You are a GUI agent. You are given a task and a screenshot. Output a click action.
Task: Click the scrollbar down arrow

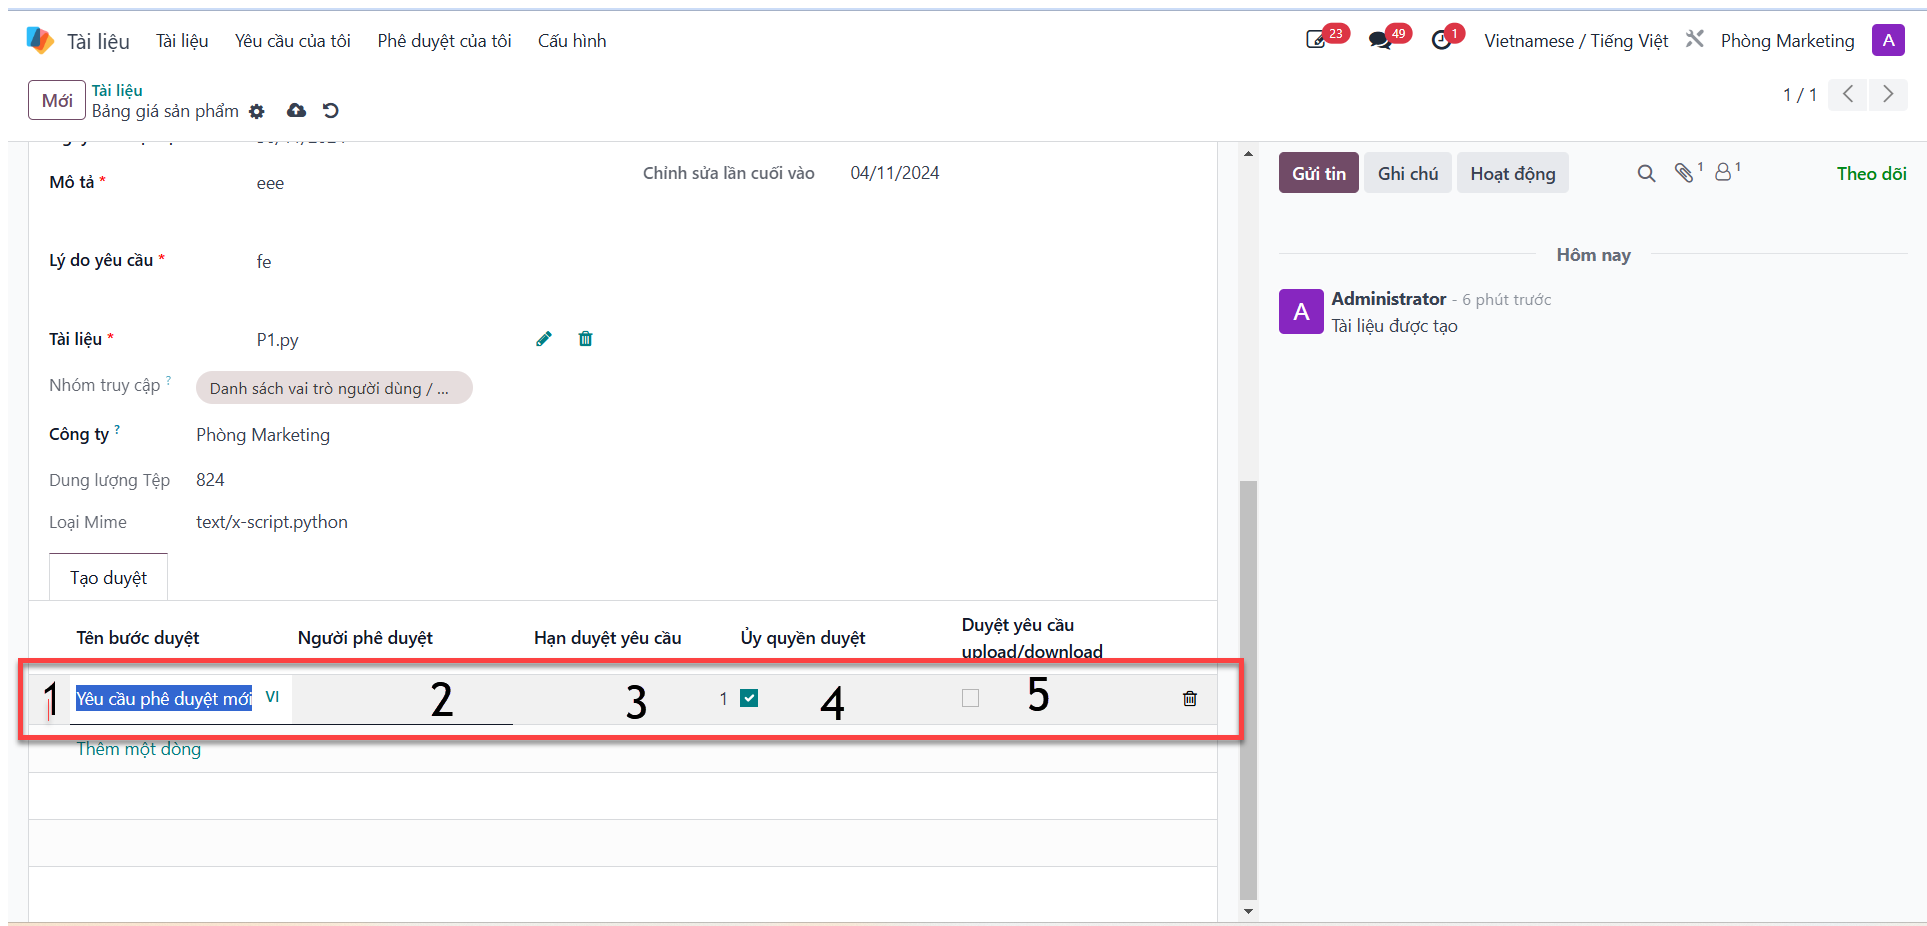tap(1248, 911)
